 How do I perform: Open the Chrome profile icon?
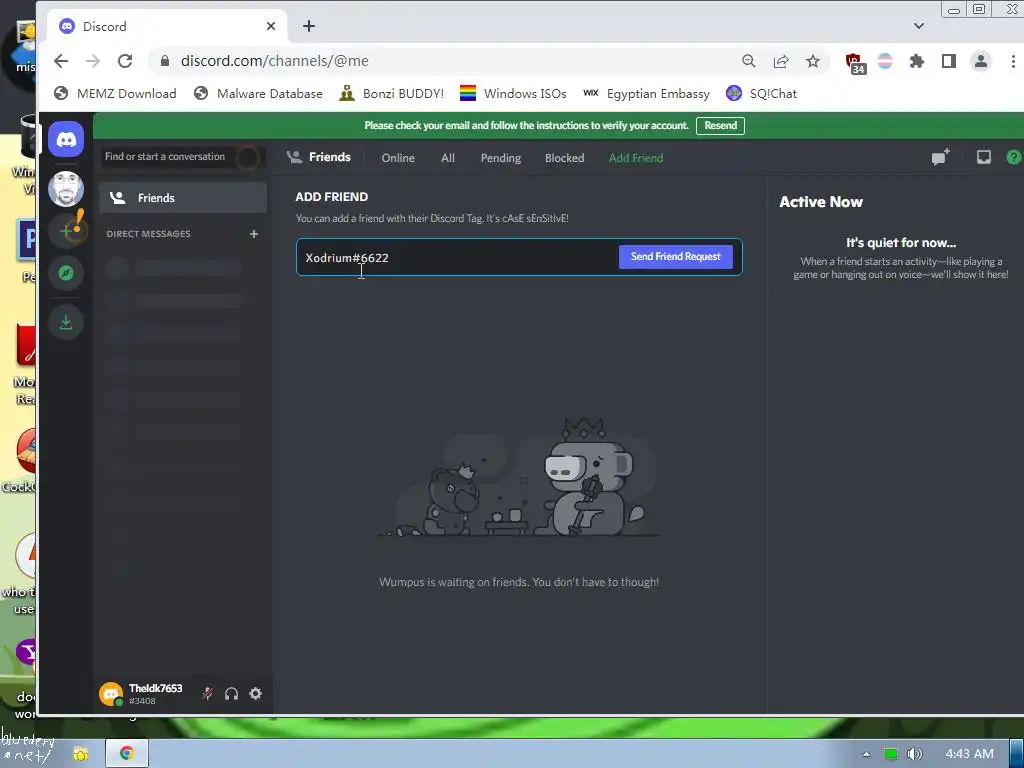(x=981, y=61)
